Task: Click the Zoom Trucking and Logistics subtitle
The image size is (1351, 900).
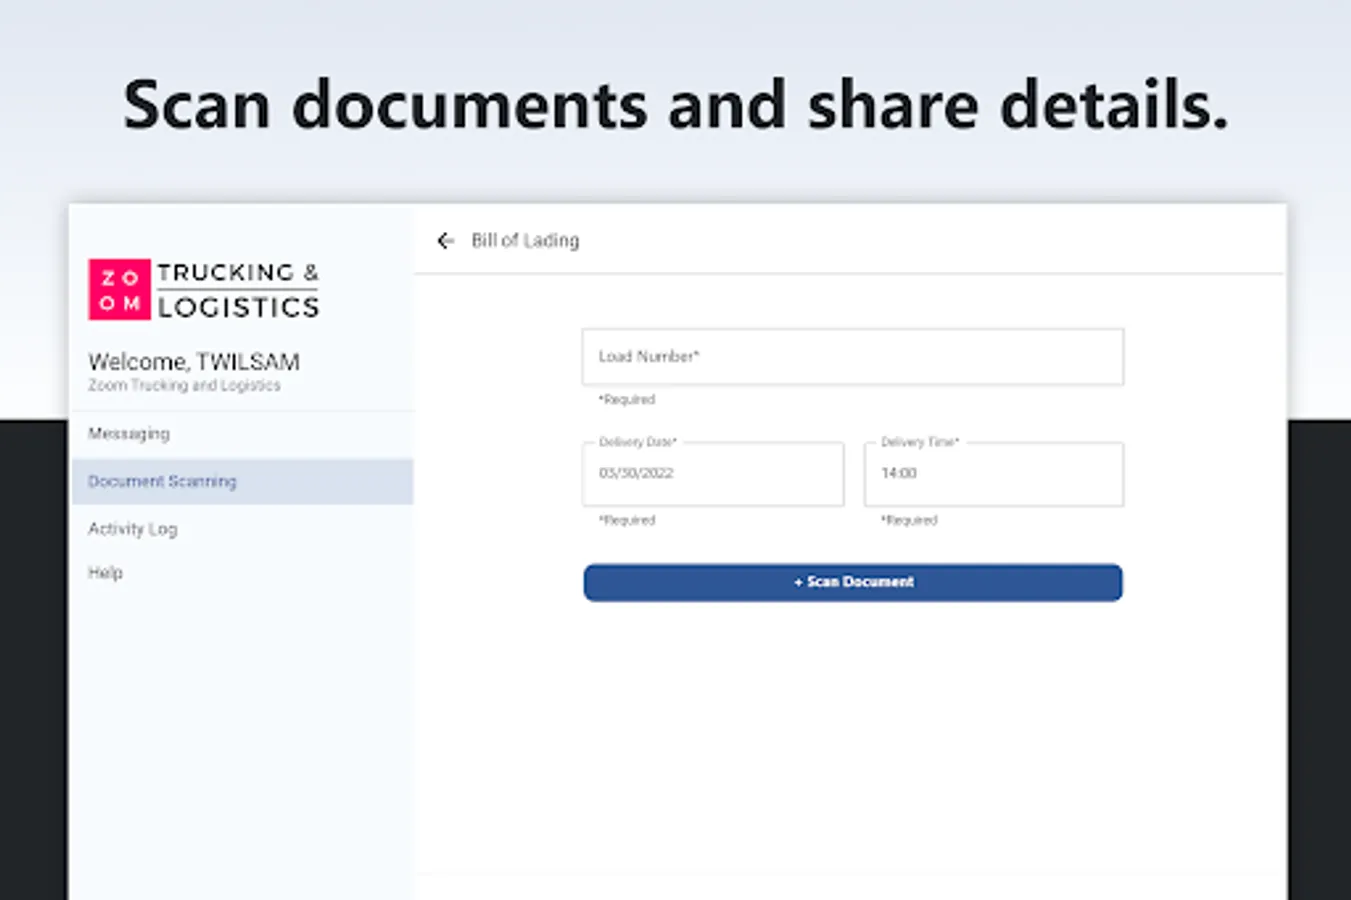Action: pyautogui.click(x=181, y=385)
